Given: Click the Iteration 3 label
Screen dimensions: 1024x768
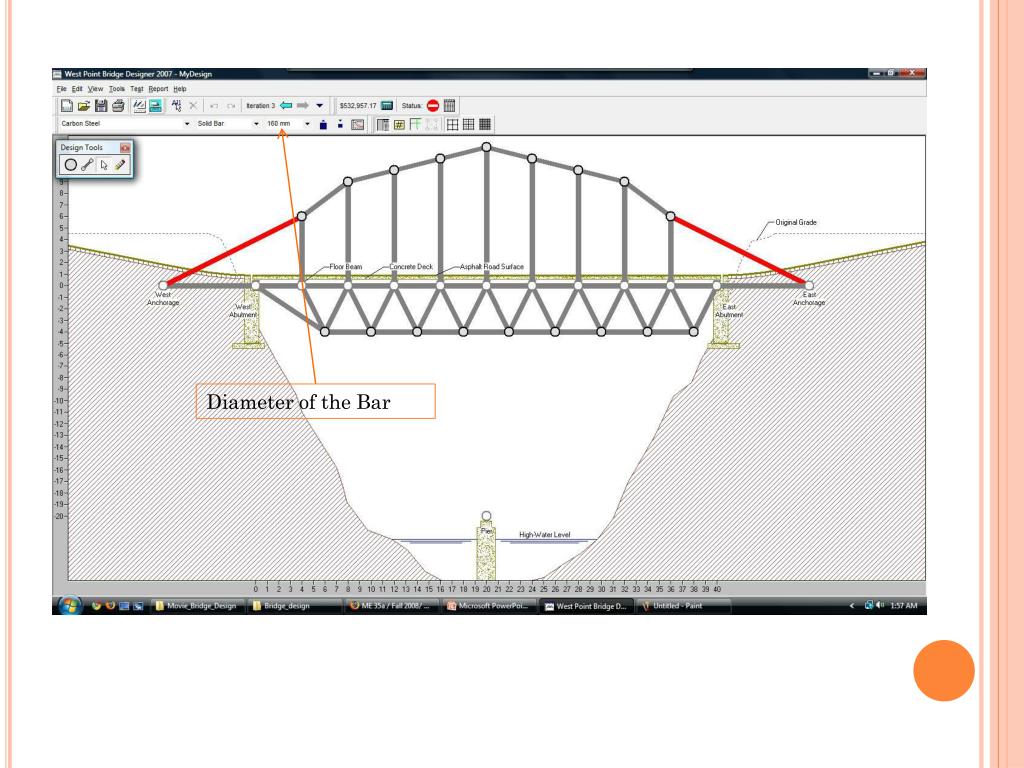Looking at the screenshot, I should pos(261,106).
